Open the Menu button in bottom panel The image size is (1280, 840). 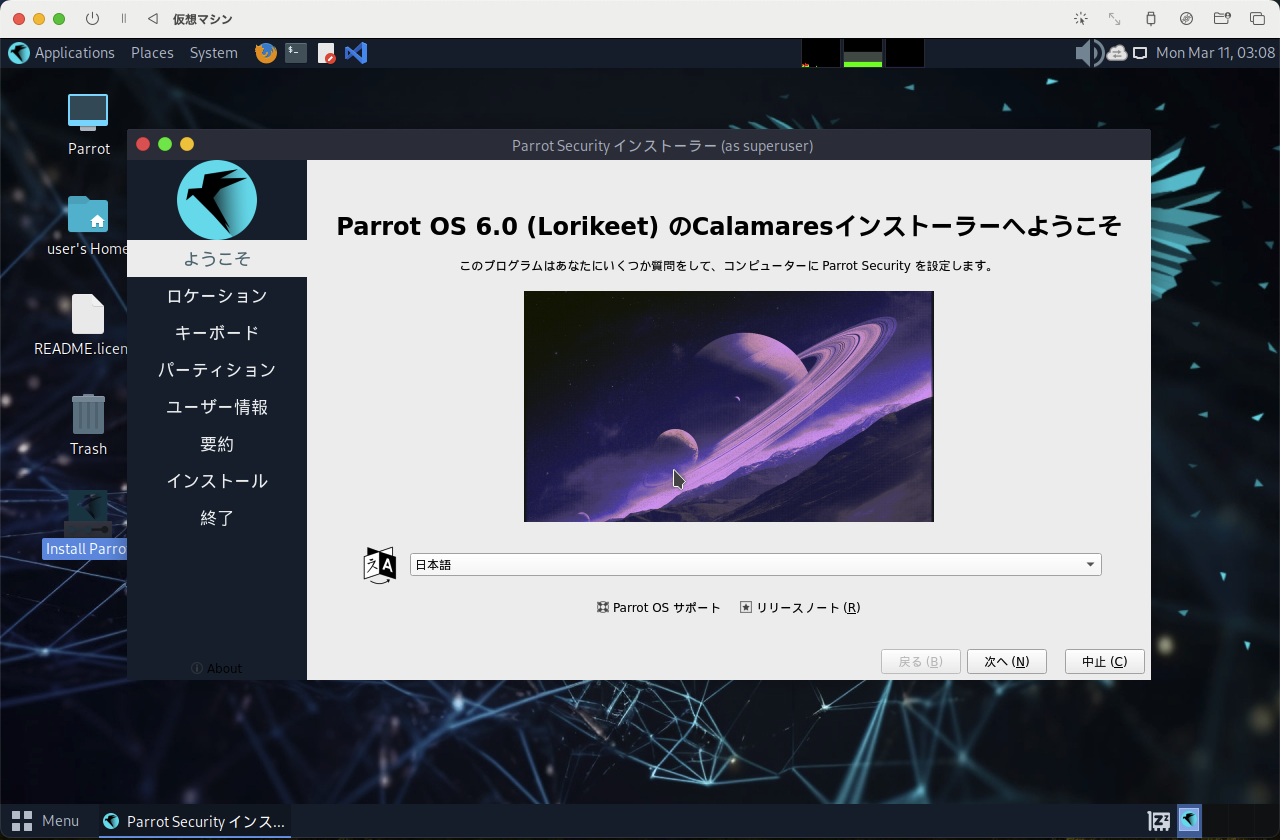pos(45,821)
